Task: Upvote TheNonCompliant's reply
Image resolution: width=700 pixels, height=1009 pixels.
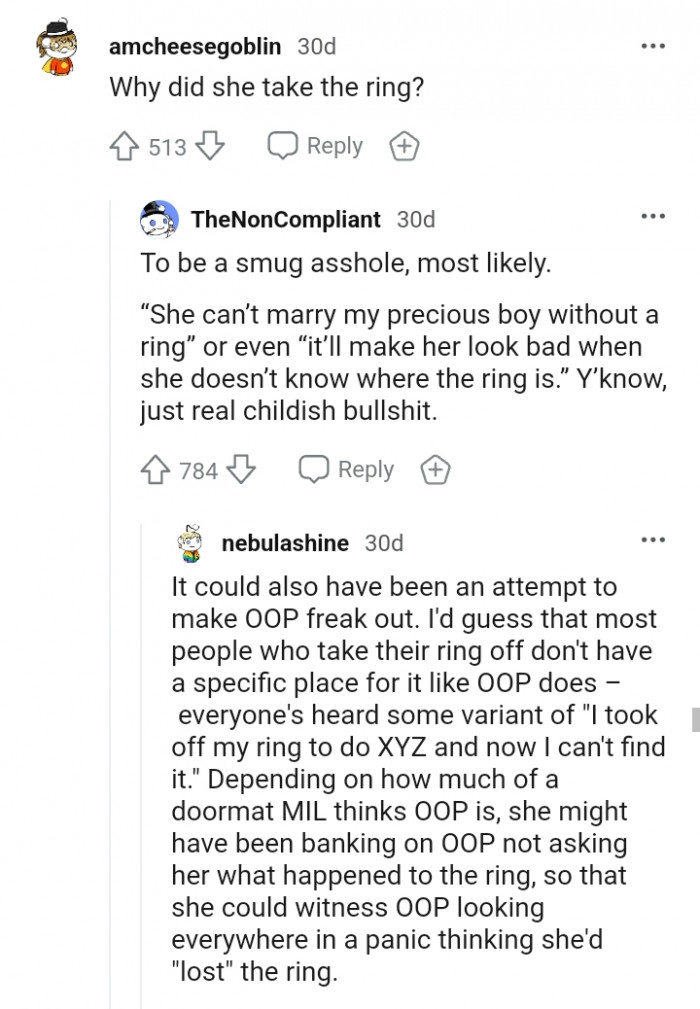Action: point(154,468)
